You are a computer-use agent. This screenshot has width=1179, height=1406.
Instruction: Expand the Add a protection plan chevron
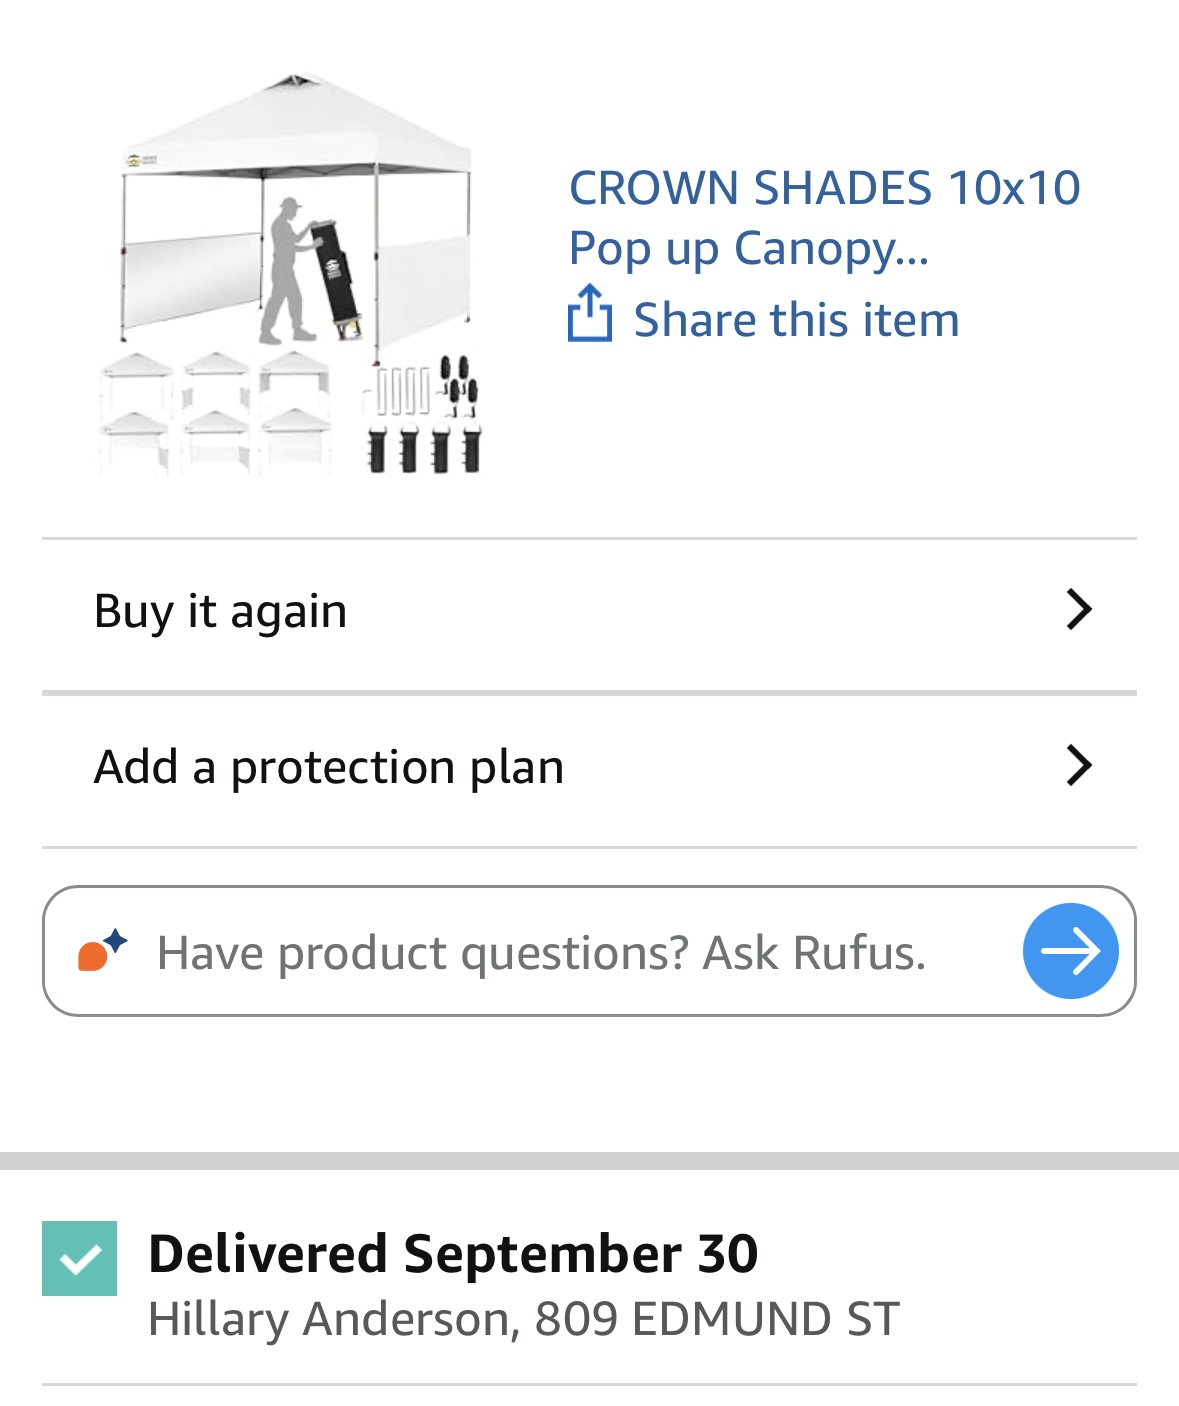click(x=1079, y=766)
